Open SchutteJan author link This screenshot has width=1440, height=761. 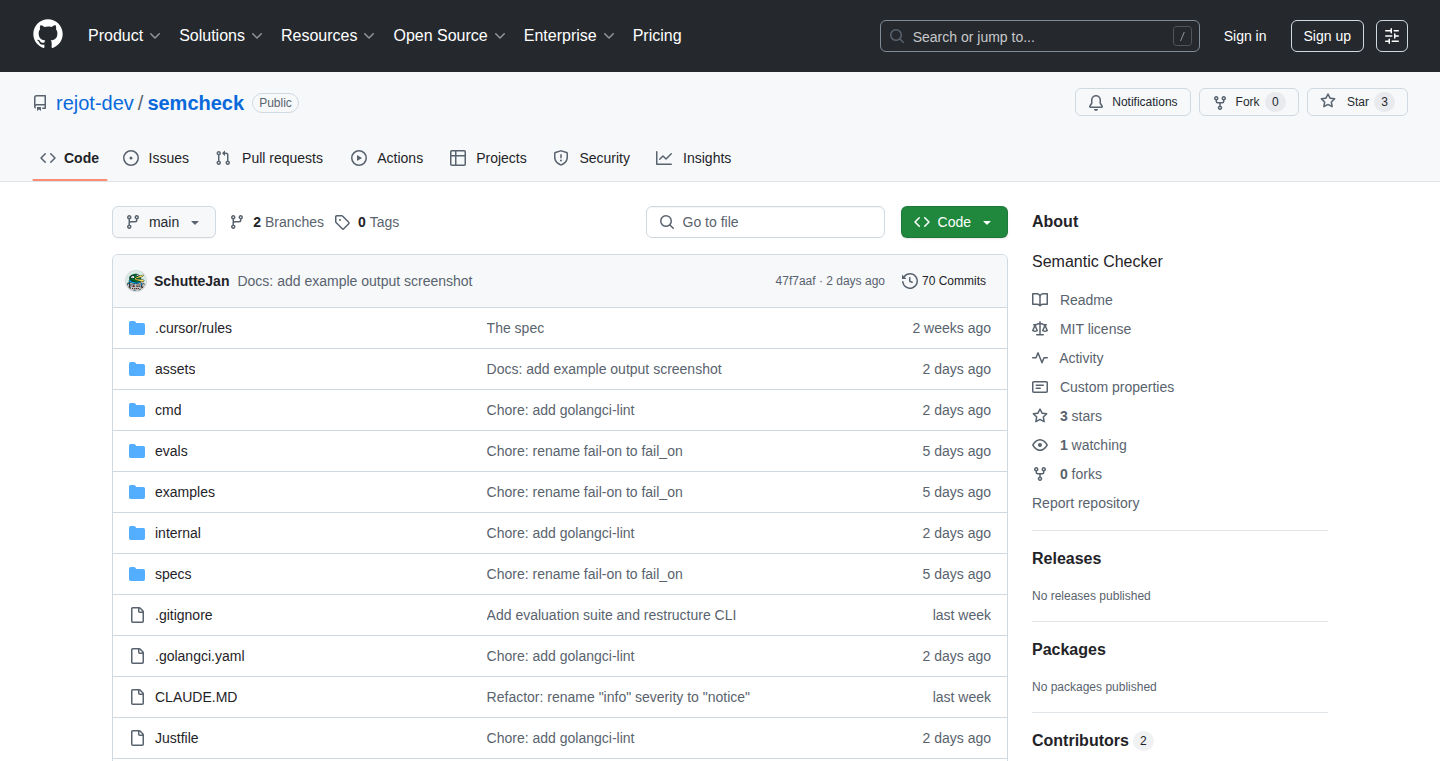coord(192,281)
